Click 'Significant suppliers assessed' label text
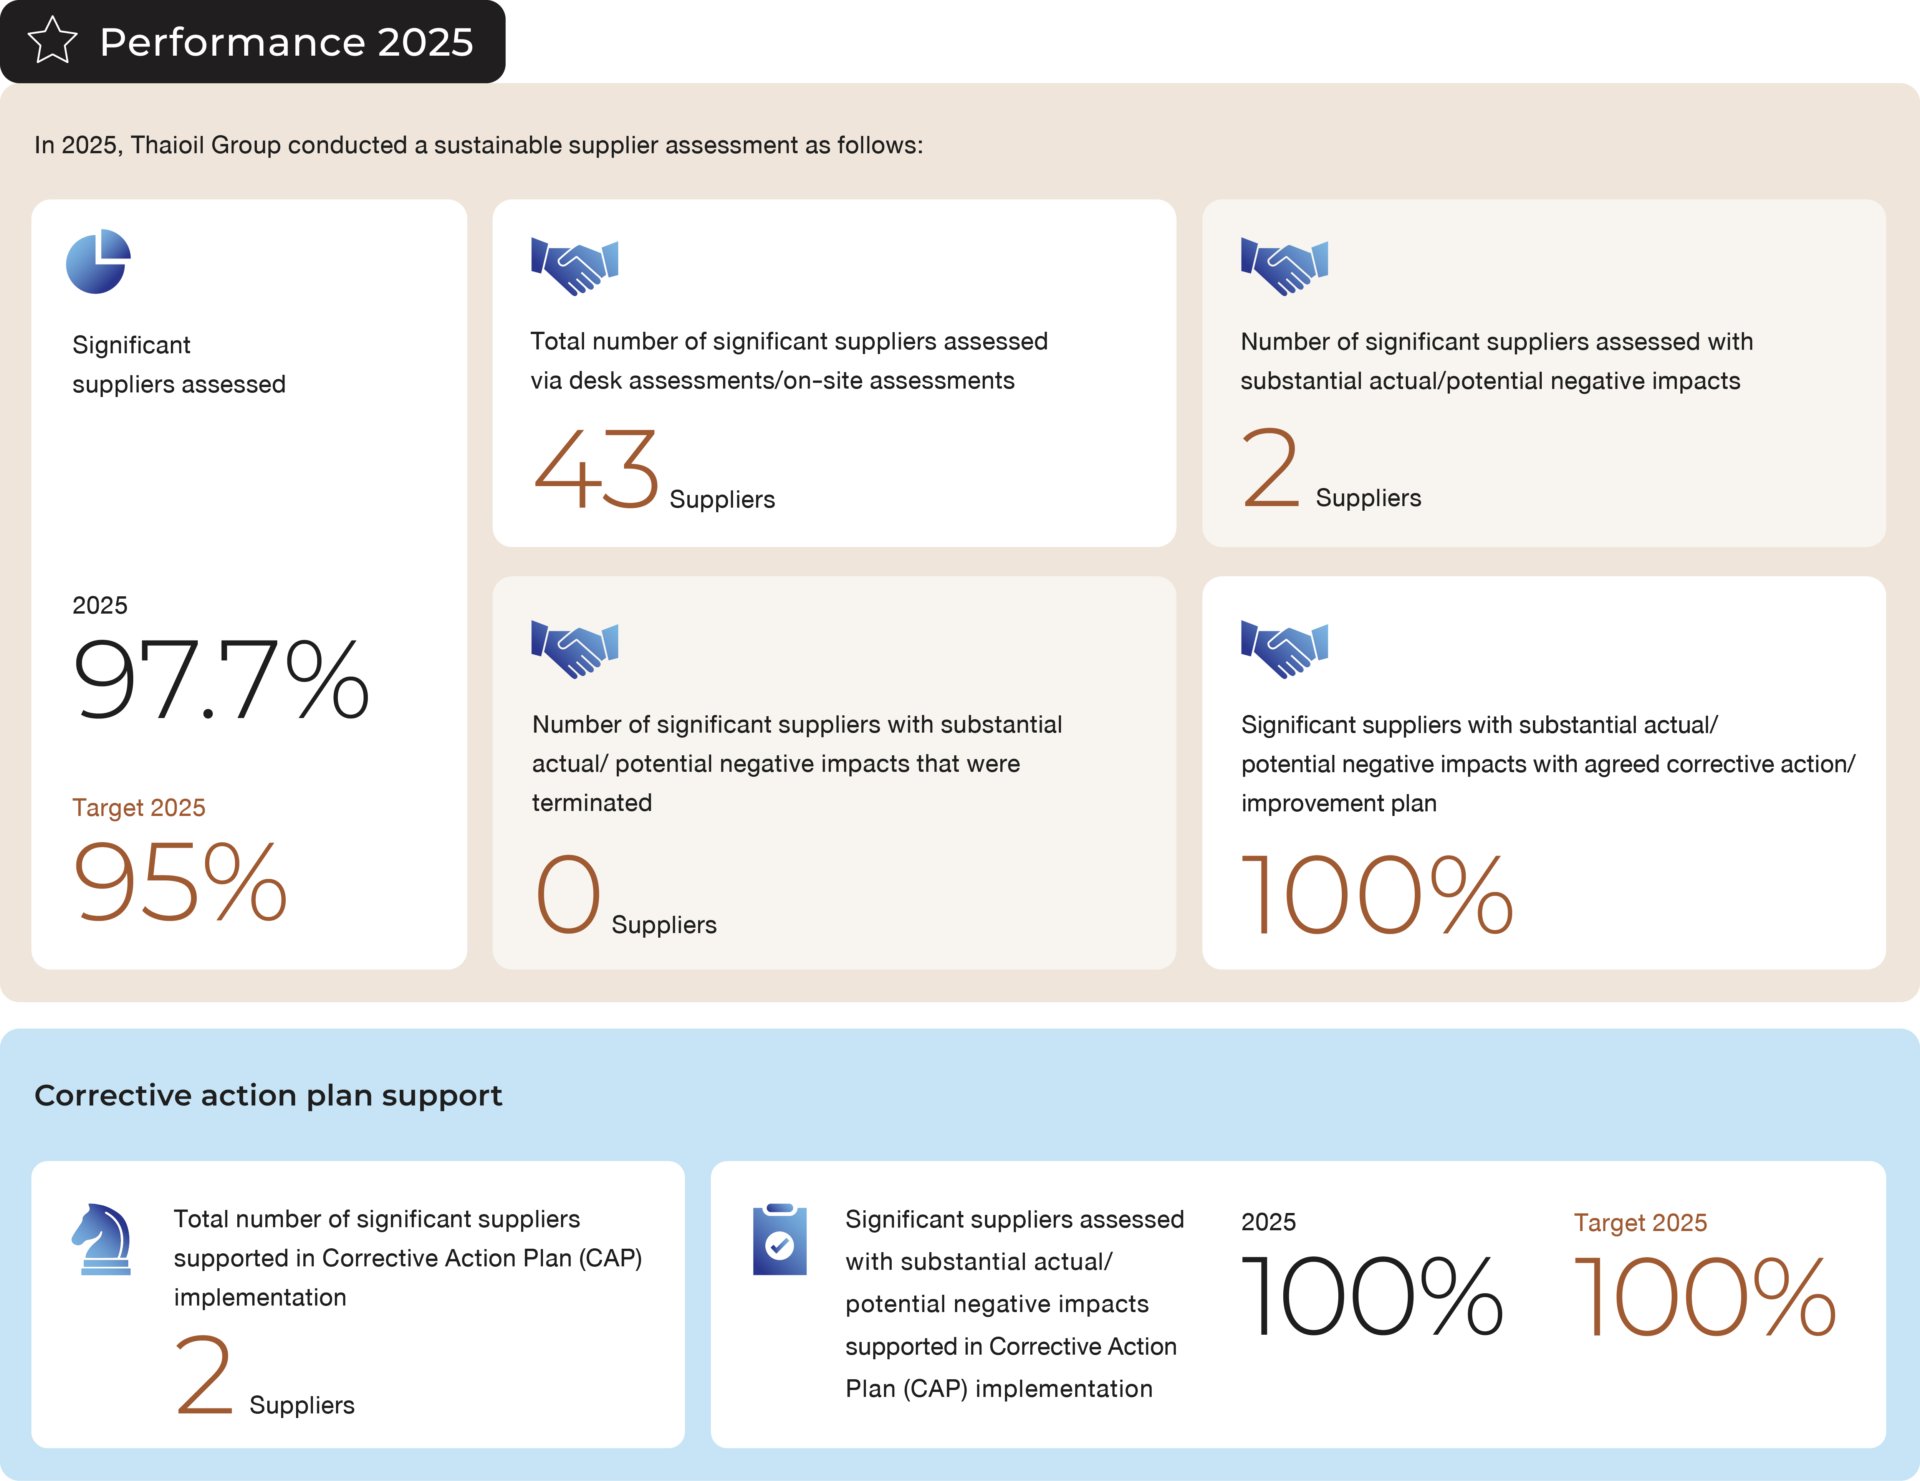Screen dimensions: 1920x1481 coord(178,364)
